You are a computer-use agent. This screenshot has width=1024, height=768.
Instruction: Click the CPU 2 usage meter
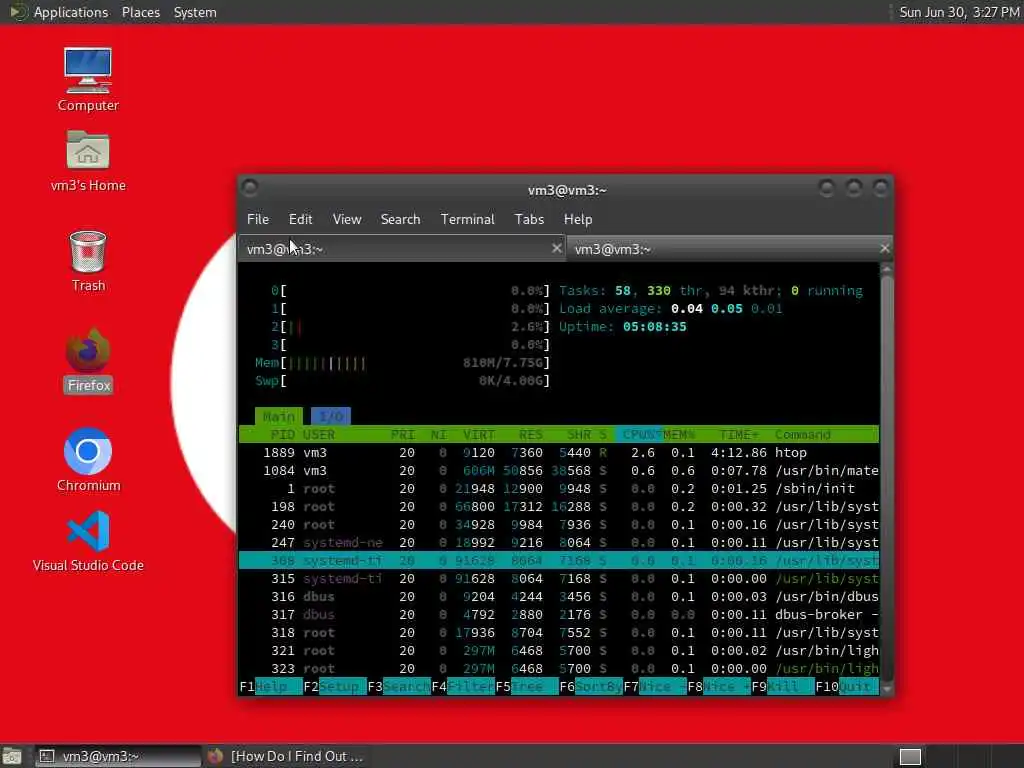(x=410, y=327)
